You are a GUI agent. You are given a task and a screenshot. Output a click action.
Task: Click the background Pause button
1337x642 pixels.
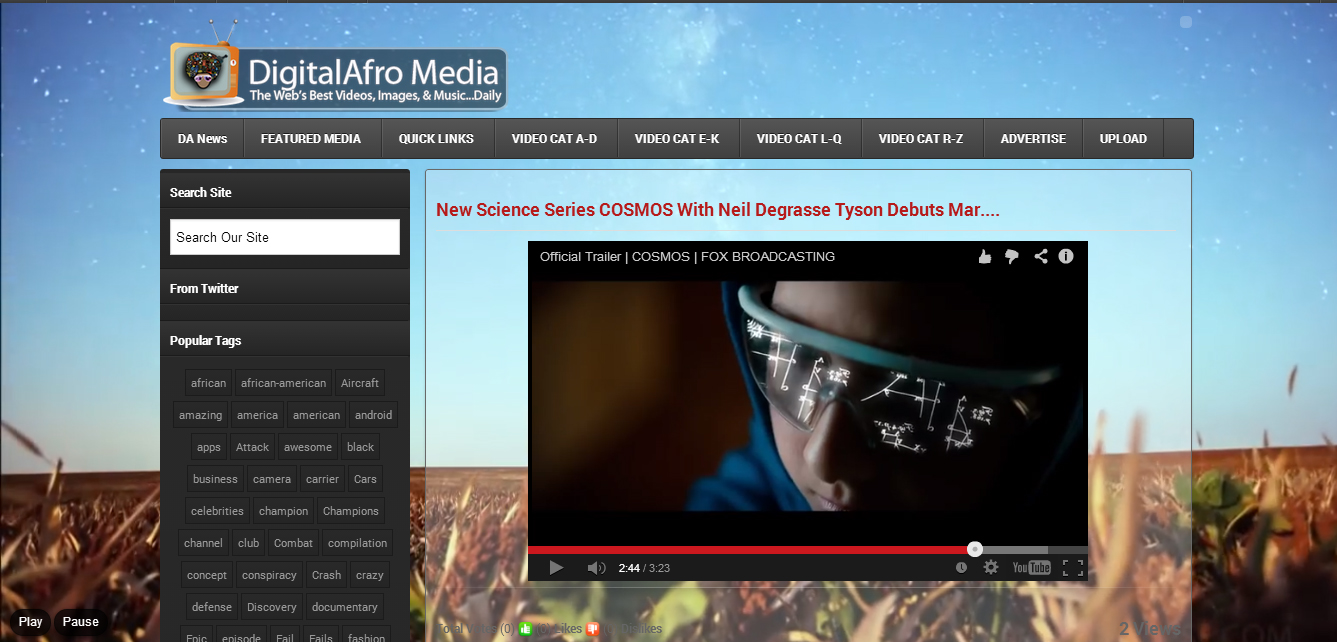[x=81, y=621]
